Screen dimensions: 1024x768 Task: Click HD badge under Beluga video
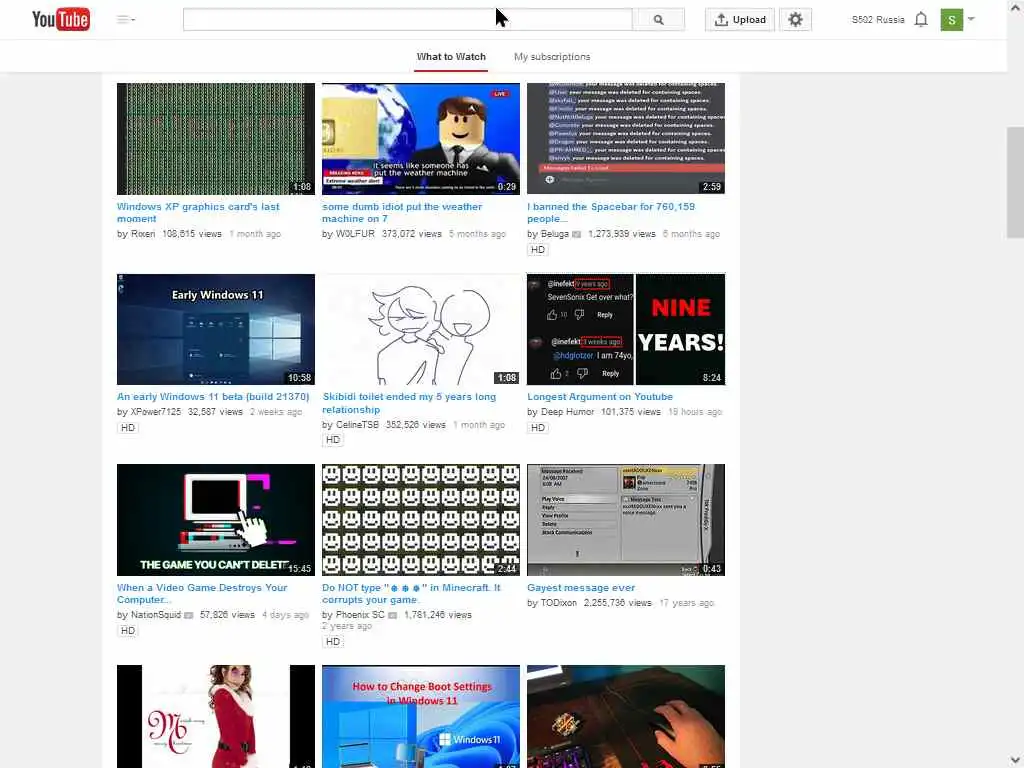(537, 249)
